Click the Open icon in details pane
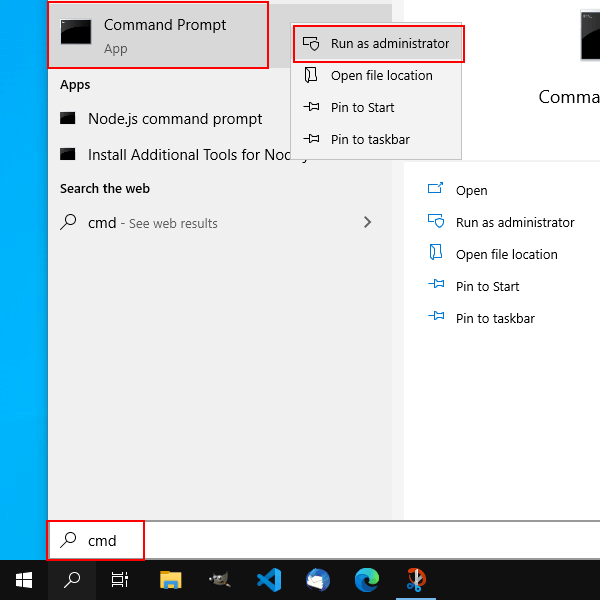 (435, 188)
